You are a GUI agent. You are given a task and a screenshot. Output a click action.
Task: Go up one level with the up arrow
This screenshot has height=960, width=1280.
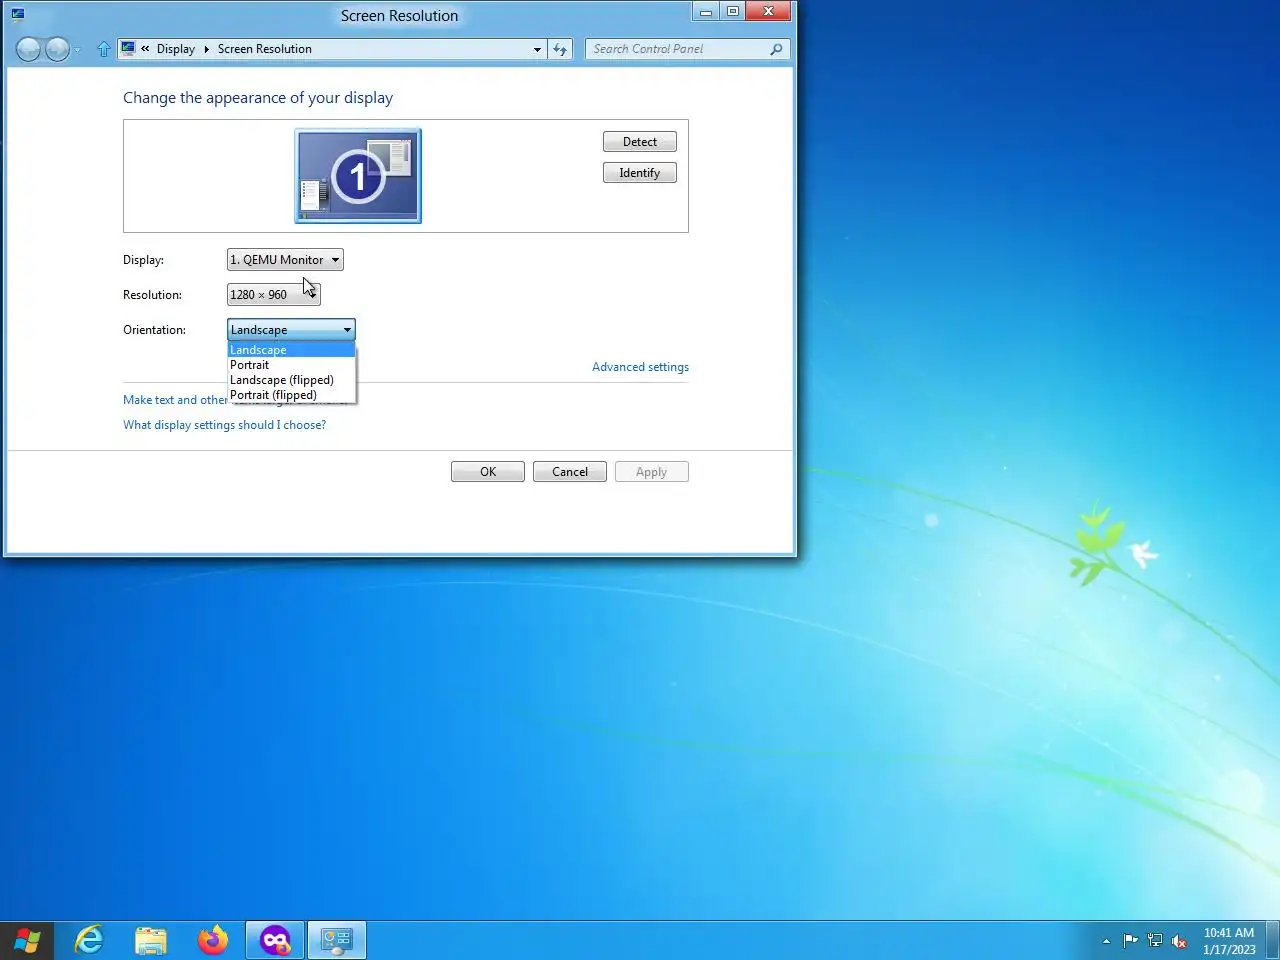[104, 49]
